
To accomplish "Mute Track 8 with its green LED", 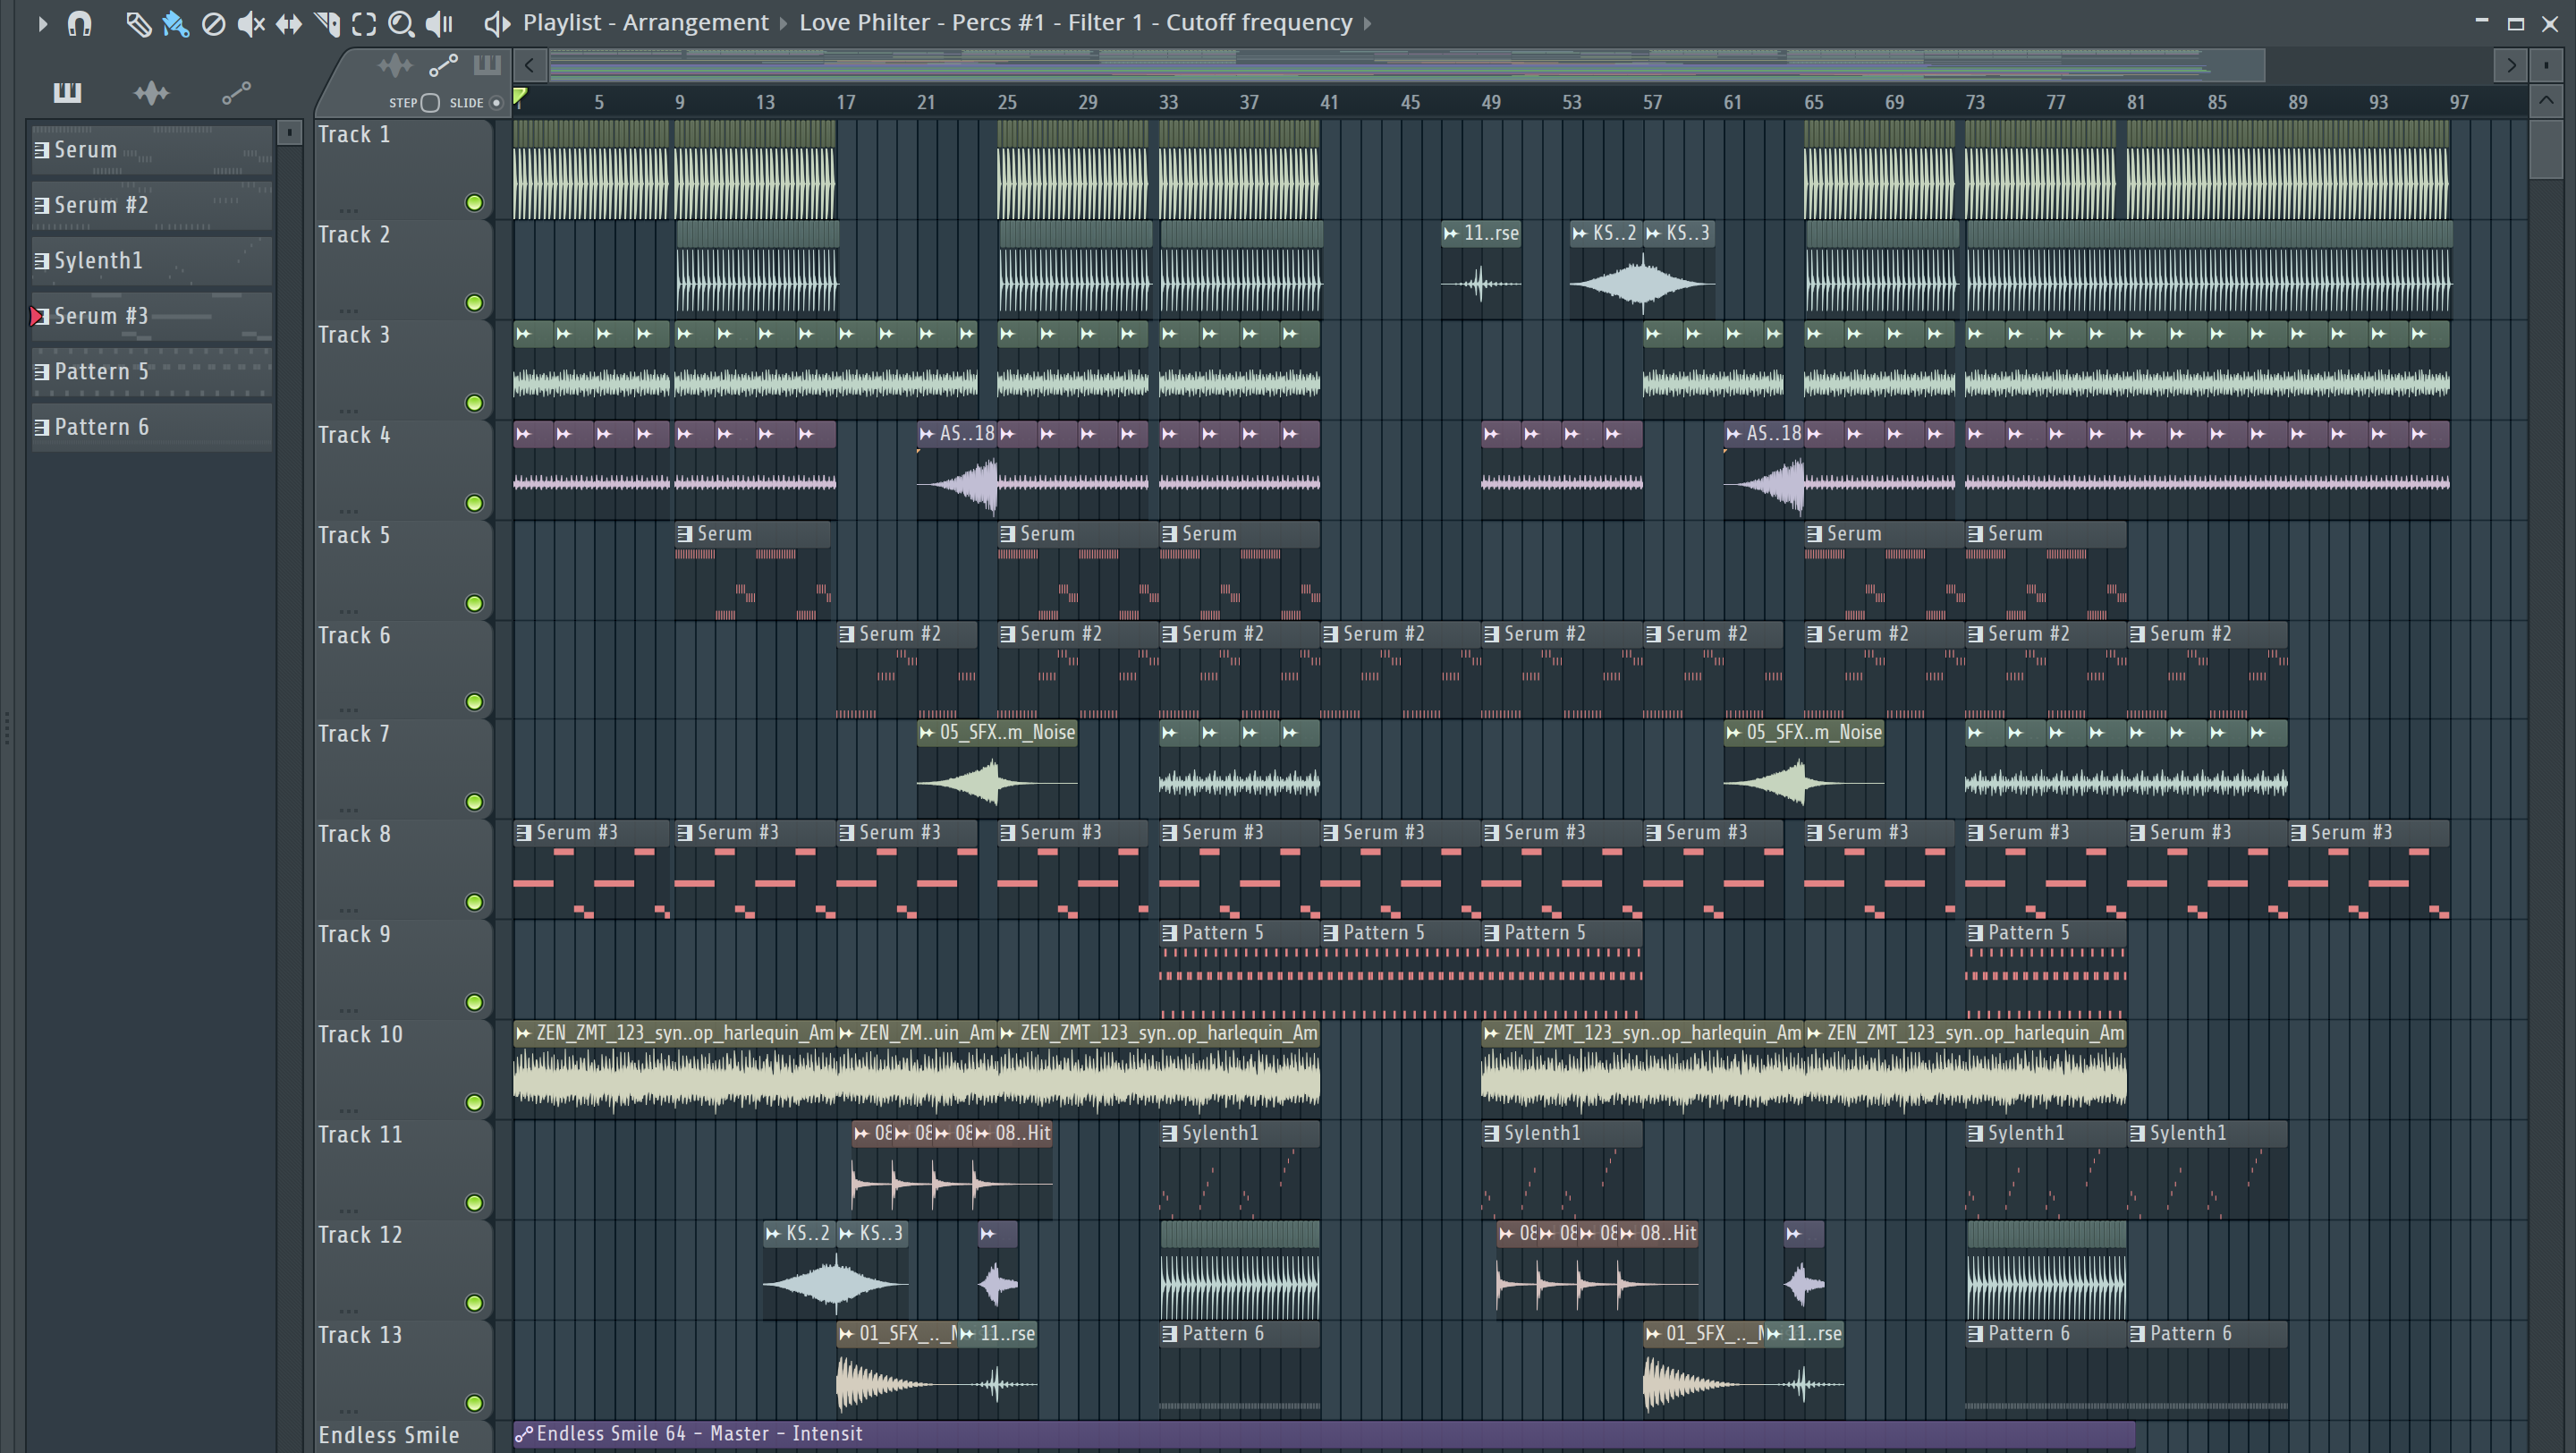I will coord(475,902).
